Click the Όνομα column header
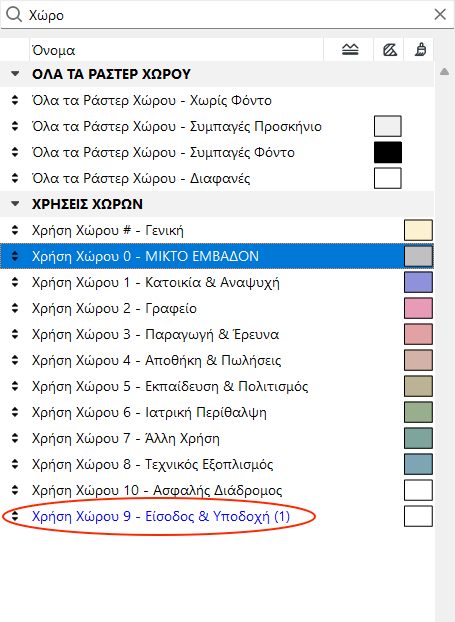The width and height of the screenshot is (455, 622). (177, 50)
